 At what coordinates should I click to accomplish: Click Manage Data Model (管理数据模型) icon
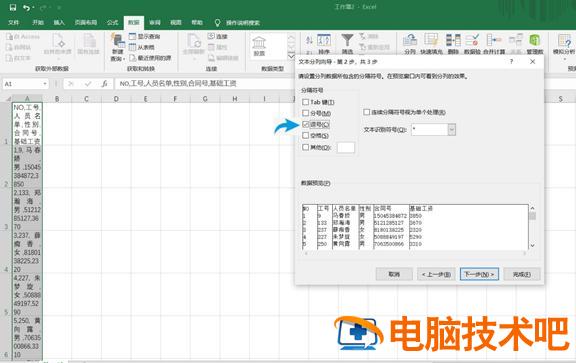(x=534, y=40)
